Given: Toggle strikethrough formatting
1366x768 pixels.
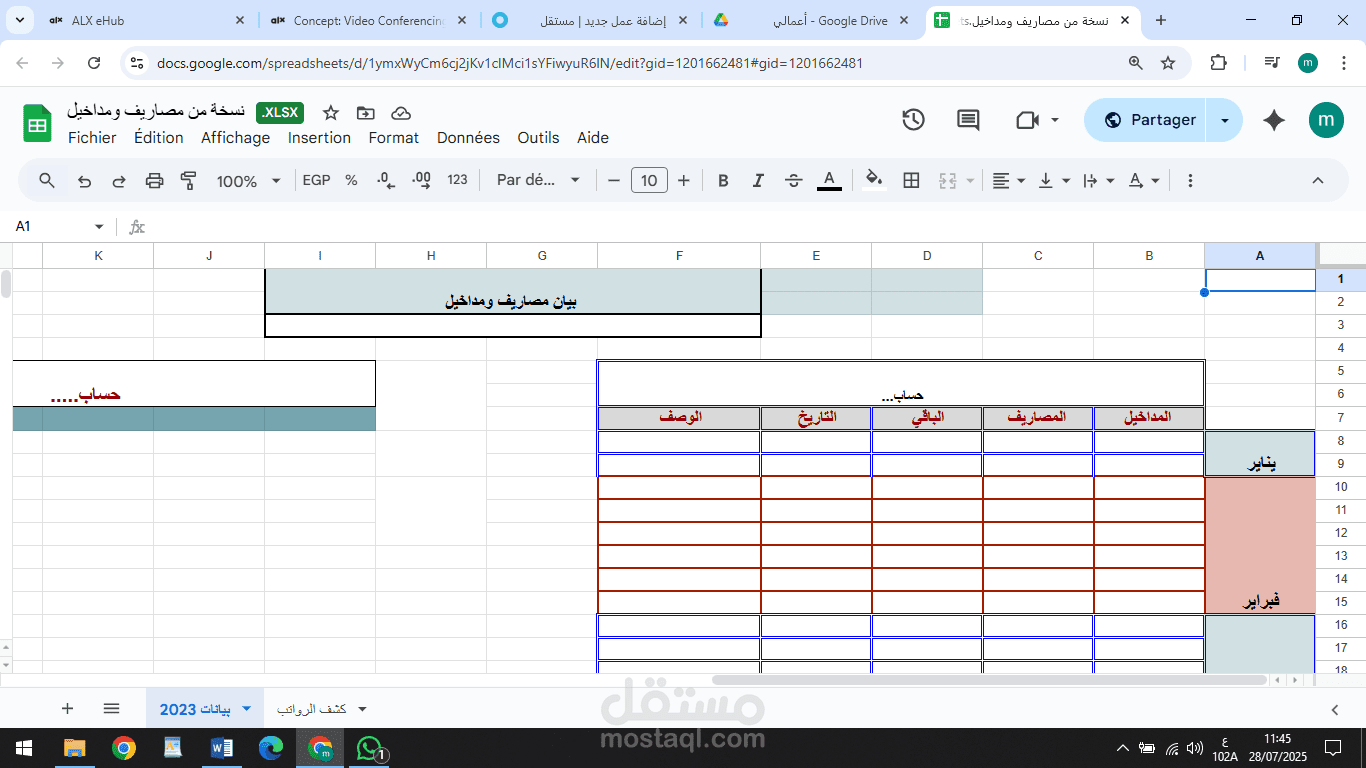Looking at the screenshot, I should point(794,181).
